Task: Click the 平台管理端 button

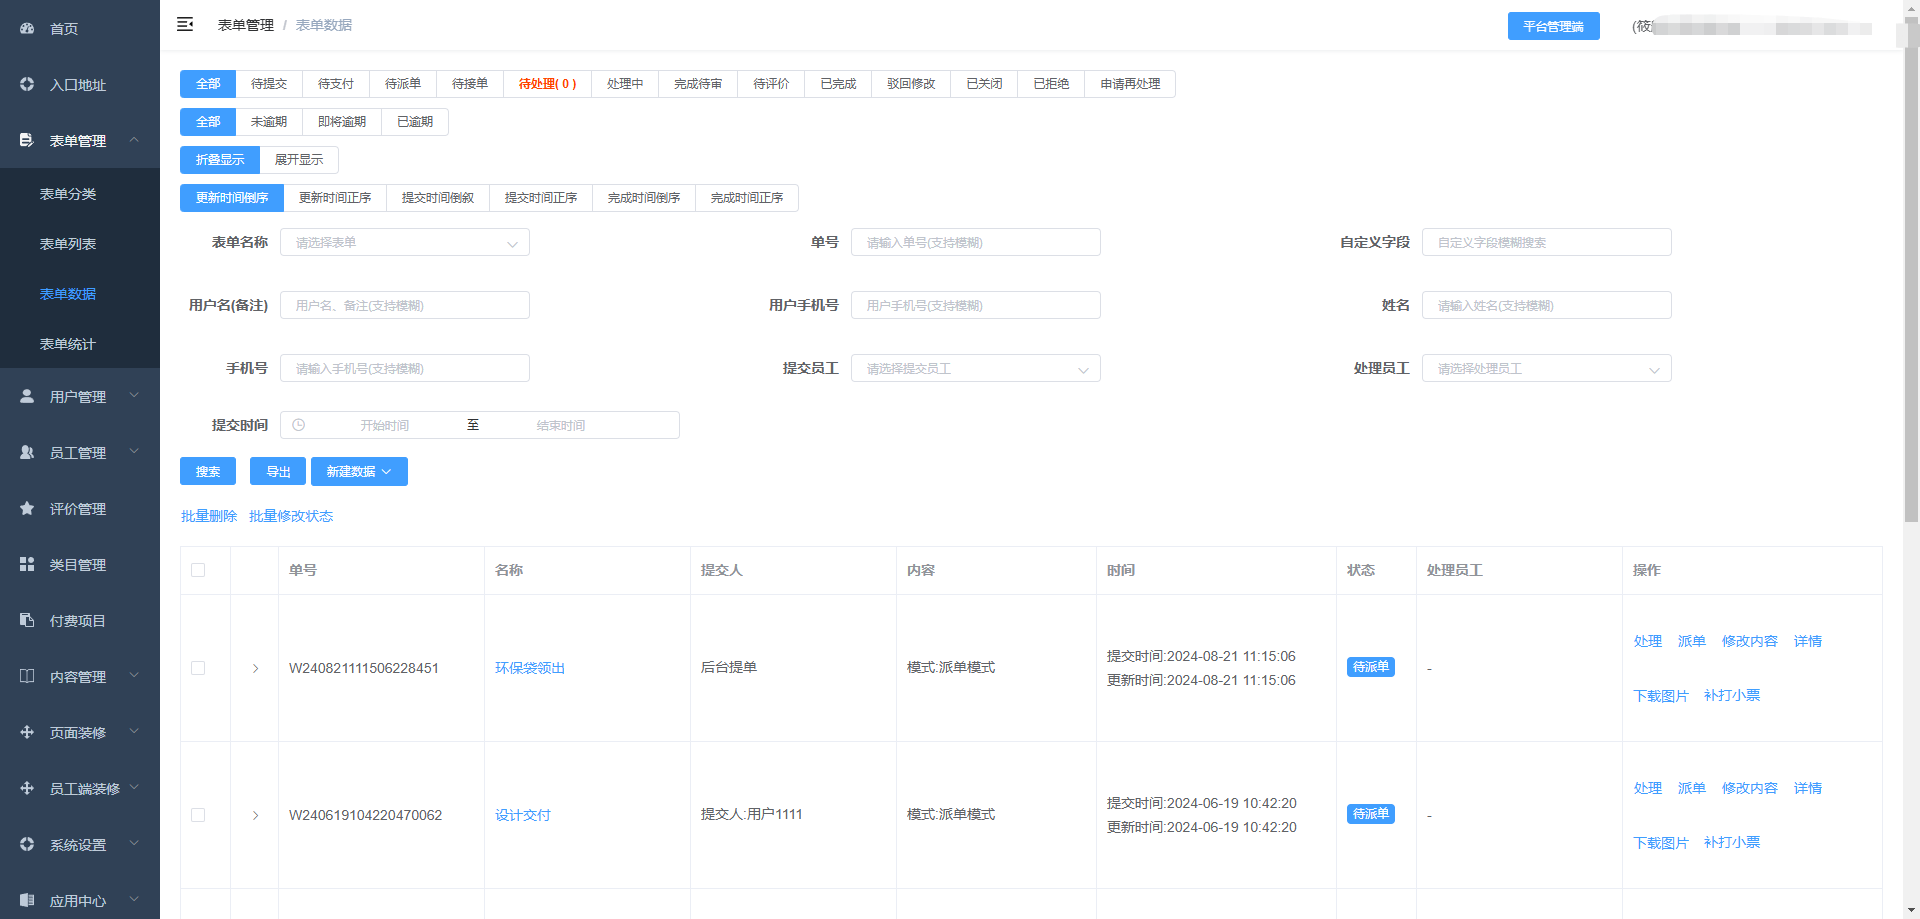Action: click(1553, 26)
